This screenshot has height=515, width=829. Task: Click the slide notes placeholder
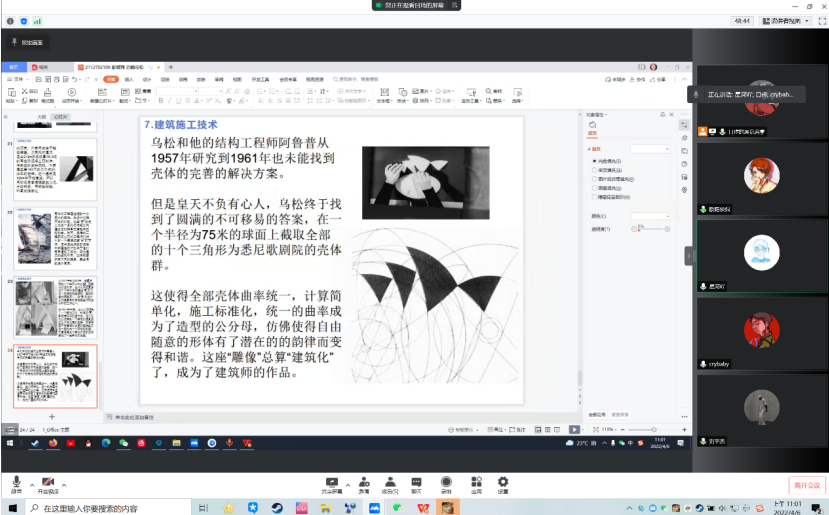(134, 417)
